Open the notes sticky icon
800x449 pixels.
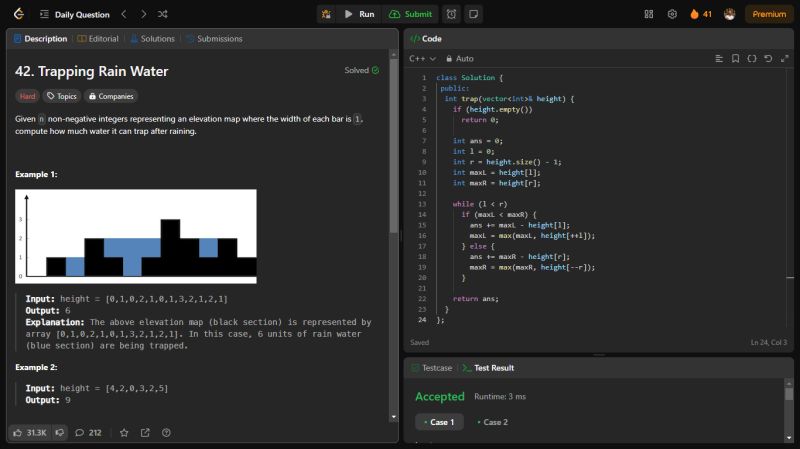[473, 14]
